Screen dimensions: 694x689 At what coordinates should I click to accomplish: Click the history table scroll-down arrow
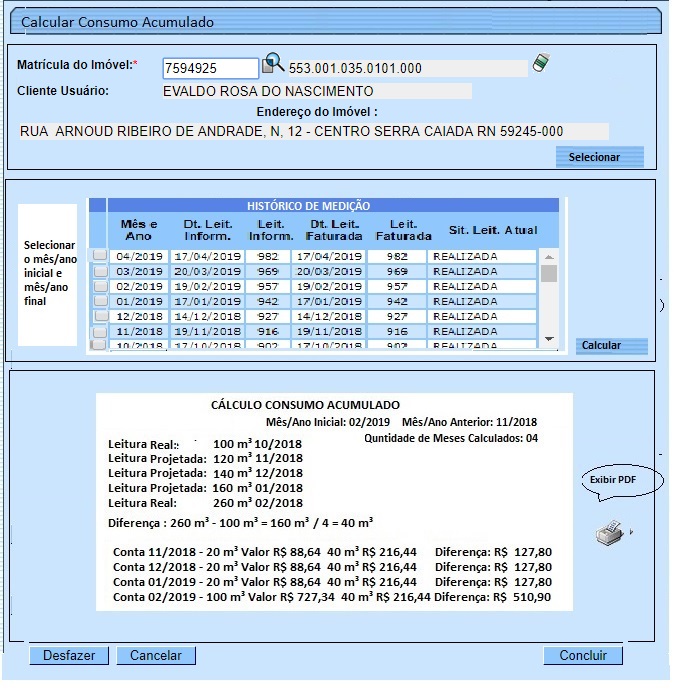click(x=548, y=340)
